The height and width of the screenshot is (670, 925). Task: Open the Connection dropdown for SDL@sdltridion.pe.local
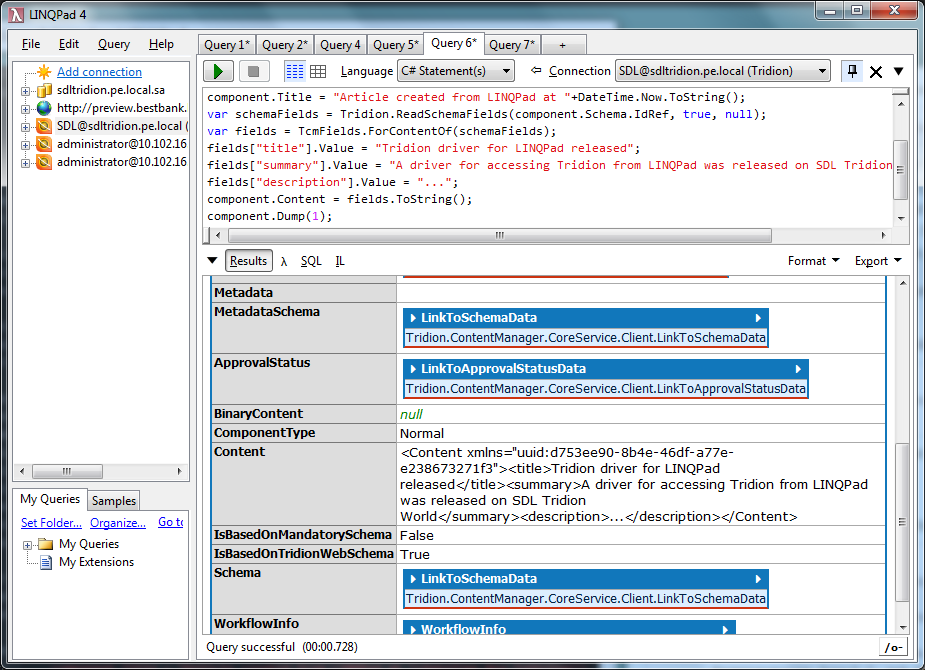722,71
